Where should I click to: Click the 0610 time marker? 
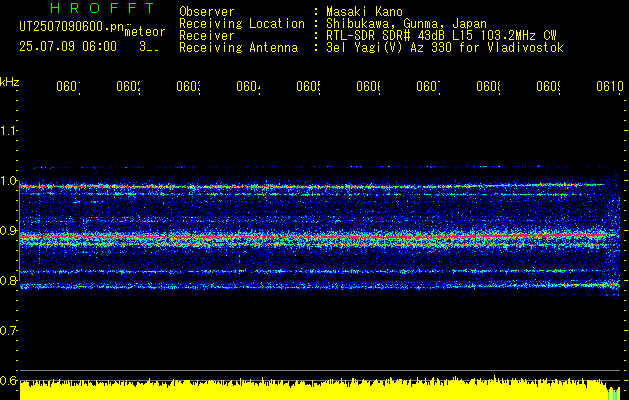610,87
